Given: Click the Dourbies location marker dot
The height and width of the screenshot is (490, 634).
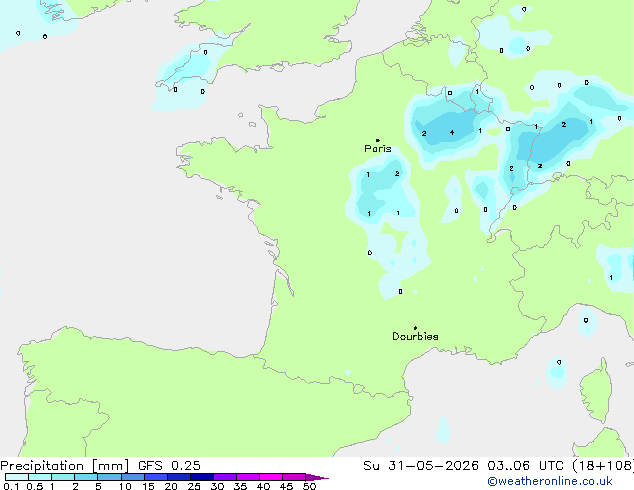Looking at the screenshot, I should point(415,328).
